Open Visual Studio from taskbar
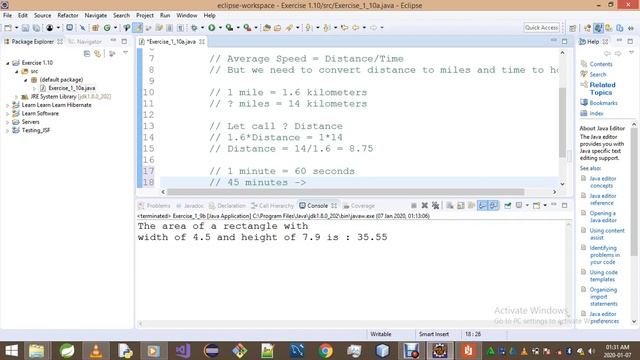640x360 pixels. (x=182, y=351)
